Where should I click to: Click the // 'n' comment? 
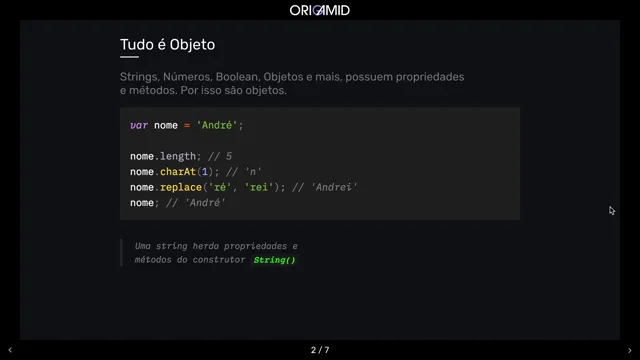[x=244, y=172]
